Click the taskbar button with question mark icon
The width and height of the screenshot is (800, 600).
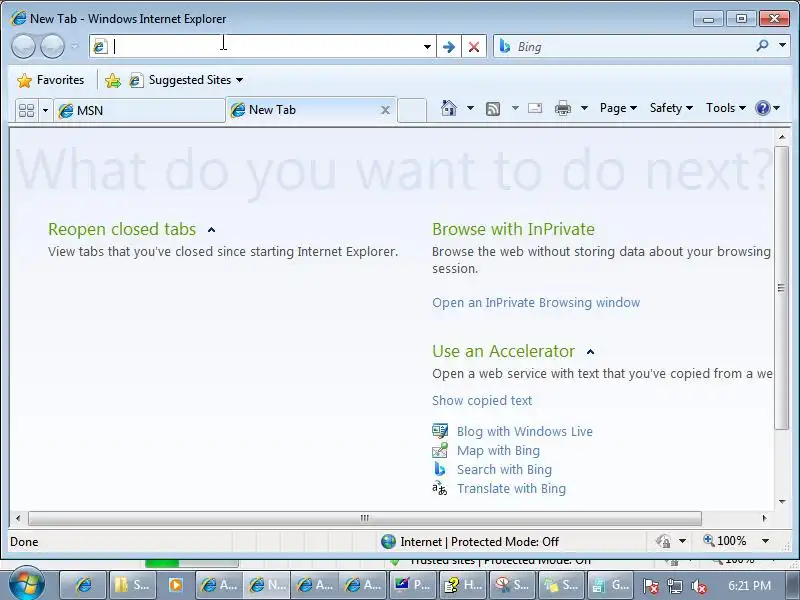pos(463,585)
